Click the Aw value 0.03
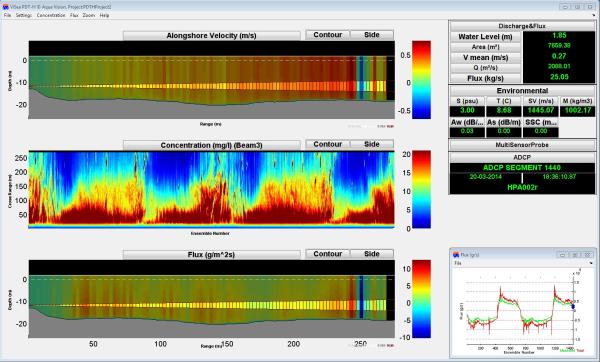Viewport: 600px width, 362px height. (467, 131)
